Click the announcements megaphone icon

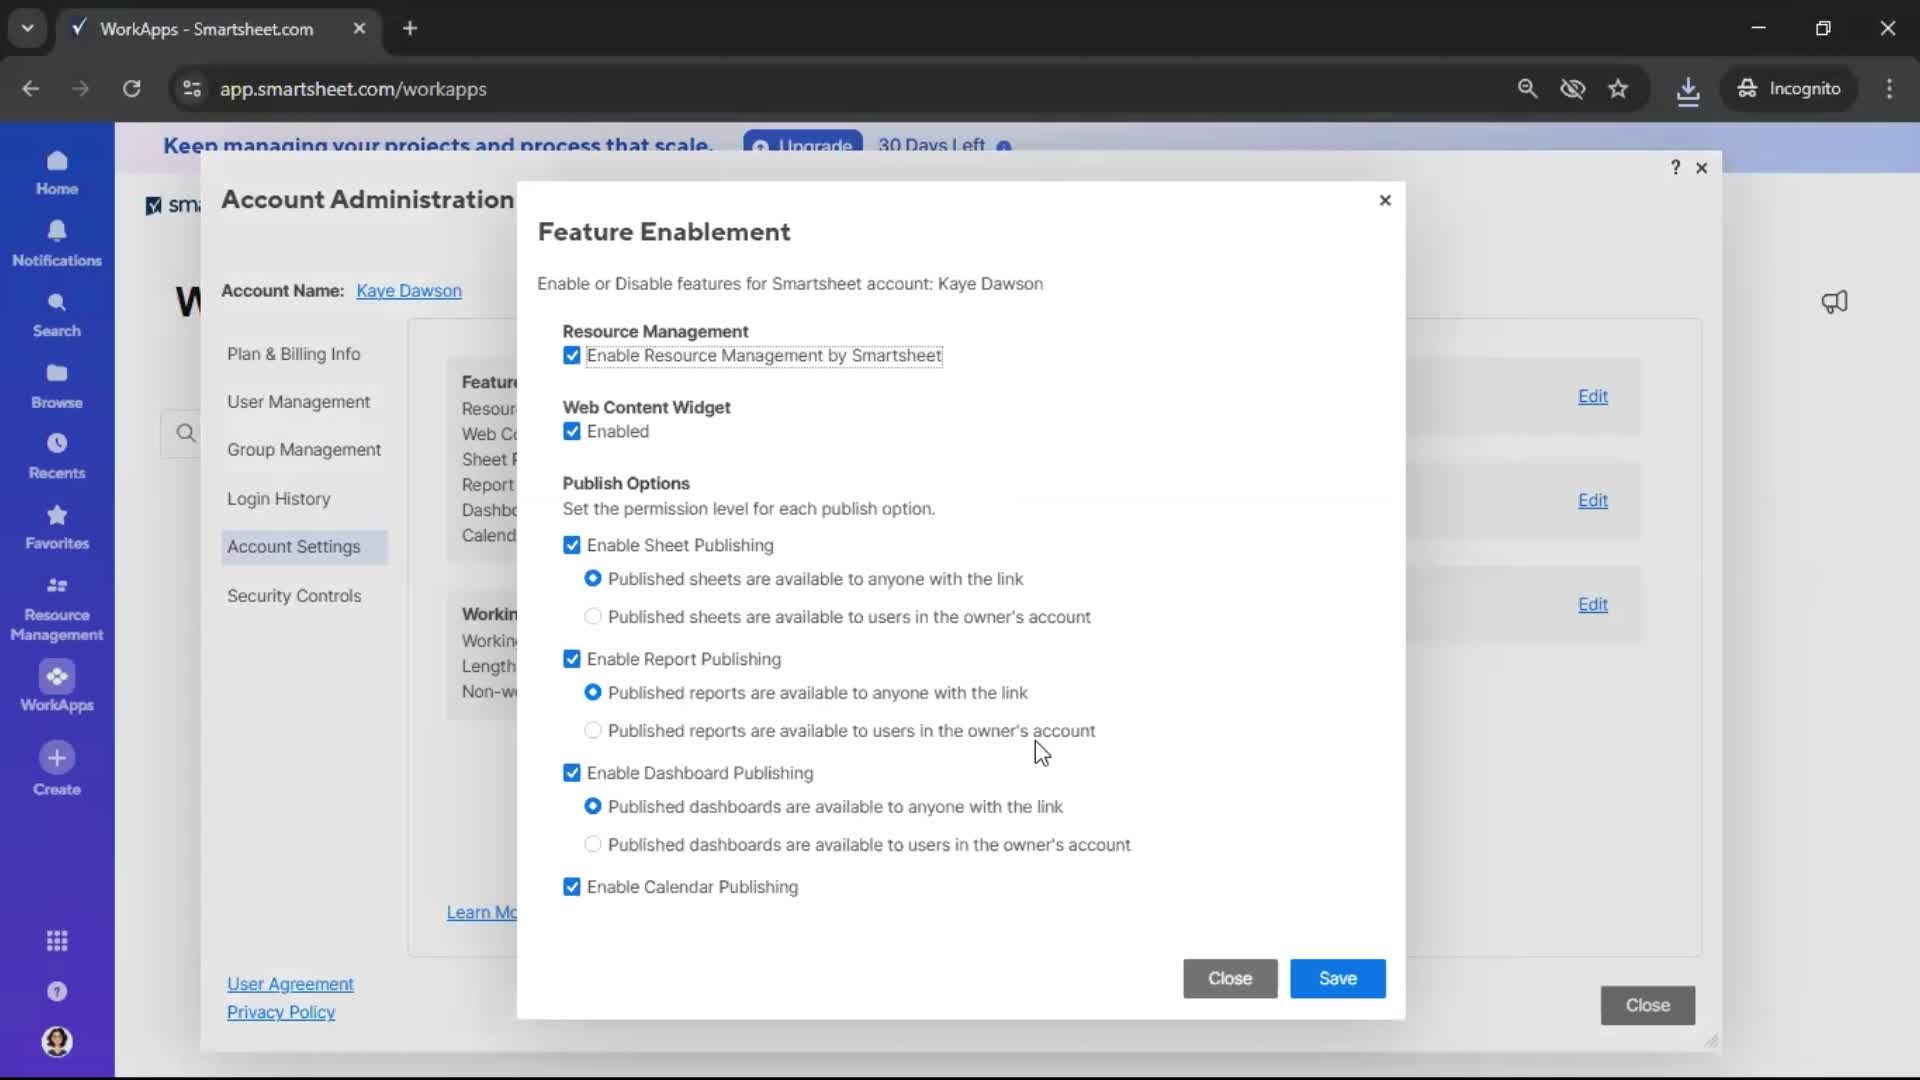(1834, 302)
